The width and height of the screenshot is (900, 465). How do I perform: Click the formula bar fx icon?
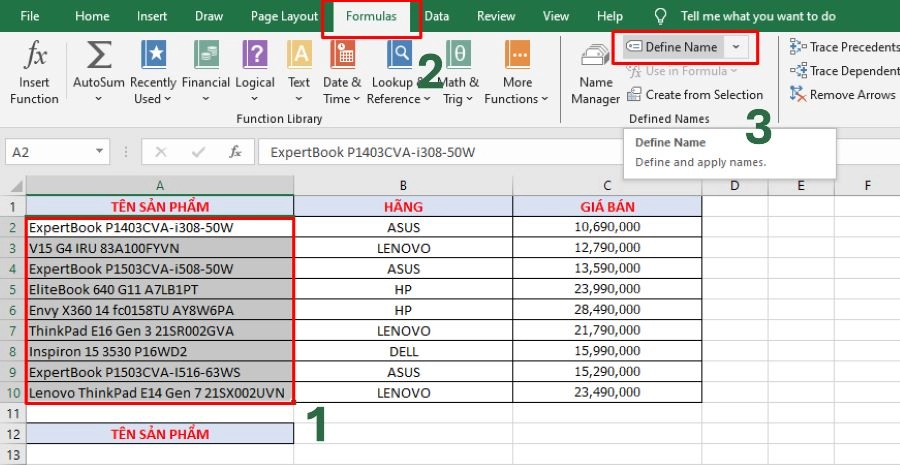pyautogui.click(x=235, y=152)
